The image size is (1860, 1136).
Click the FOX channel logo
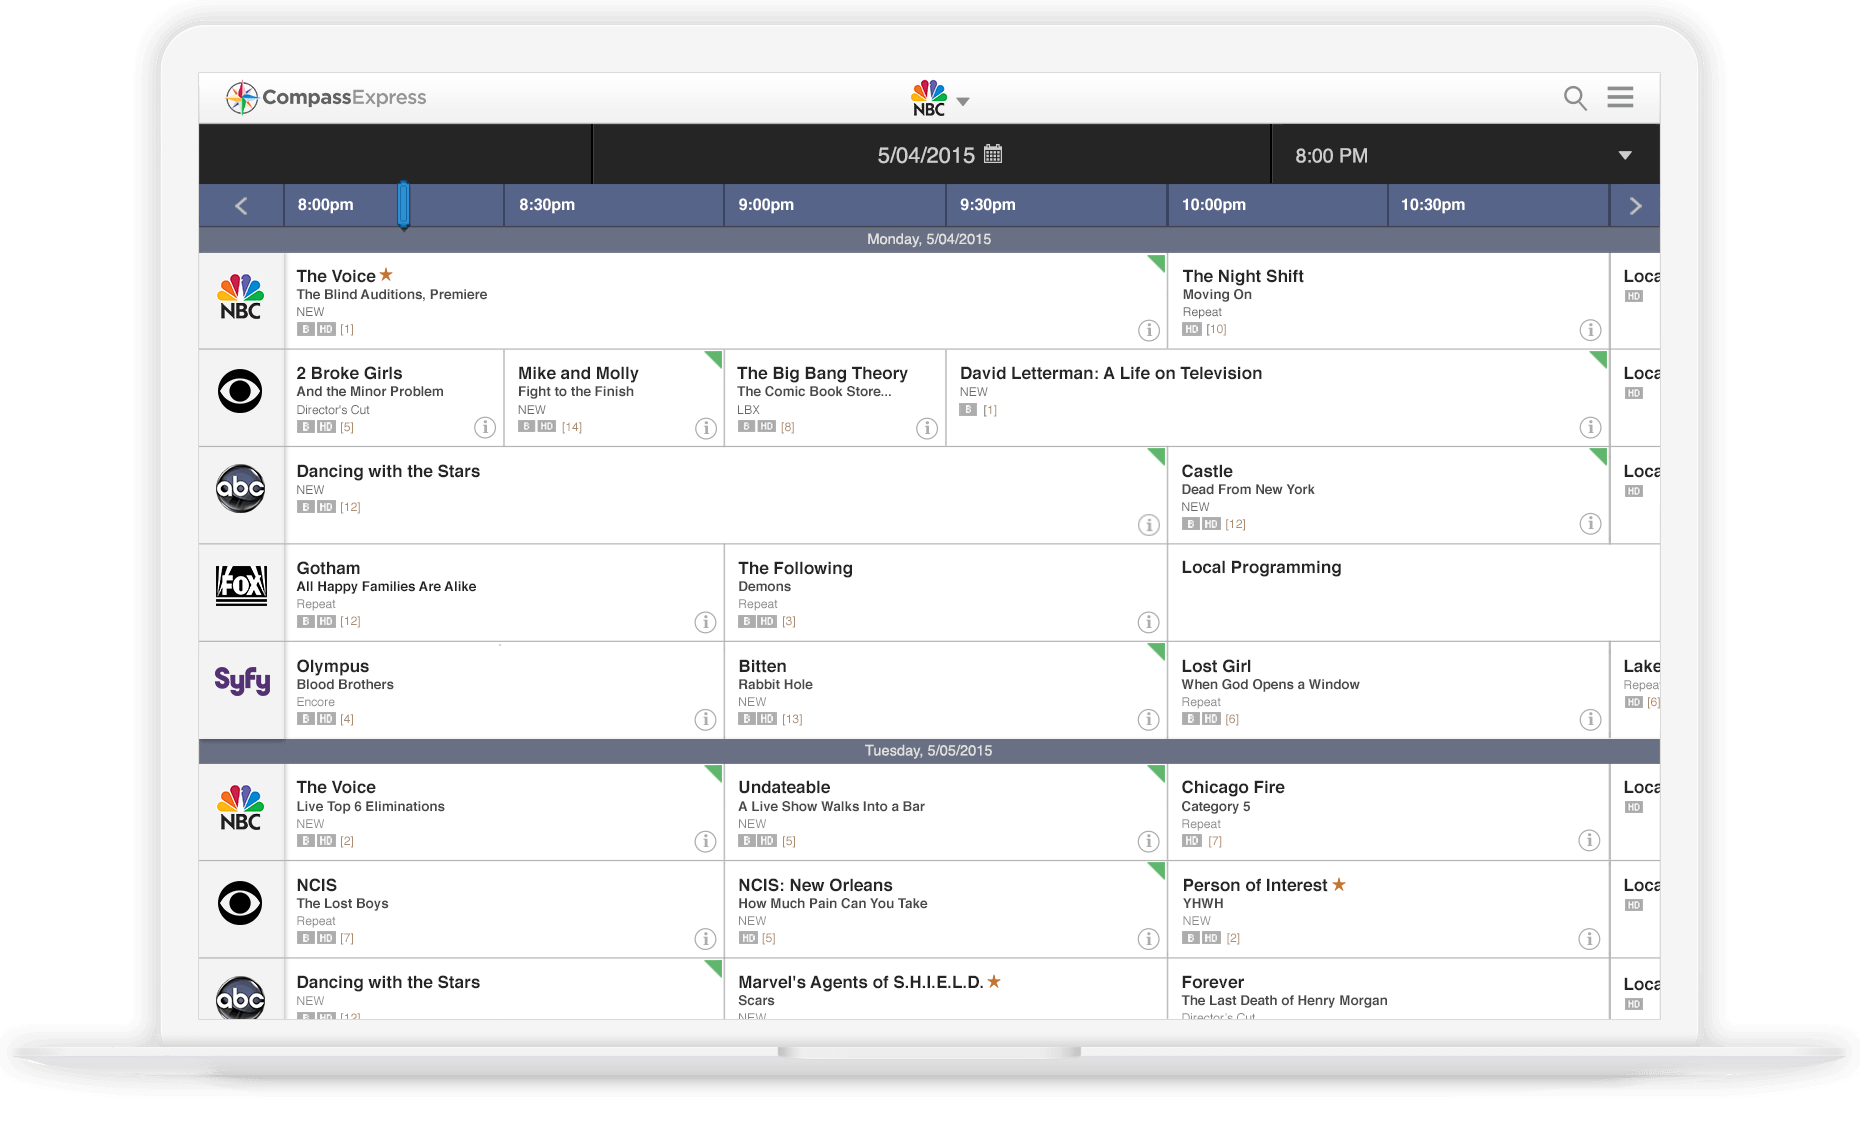(240, 587)
